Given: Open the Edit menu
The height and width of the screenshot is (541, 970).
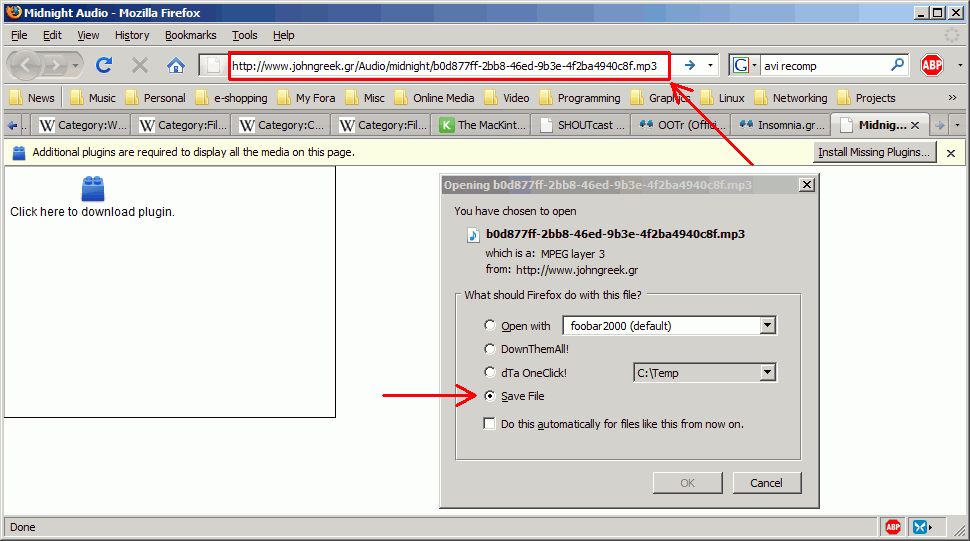Looking at the screenshot, I should click(x=52, y=35).
